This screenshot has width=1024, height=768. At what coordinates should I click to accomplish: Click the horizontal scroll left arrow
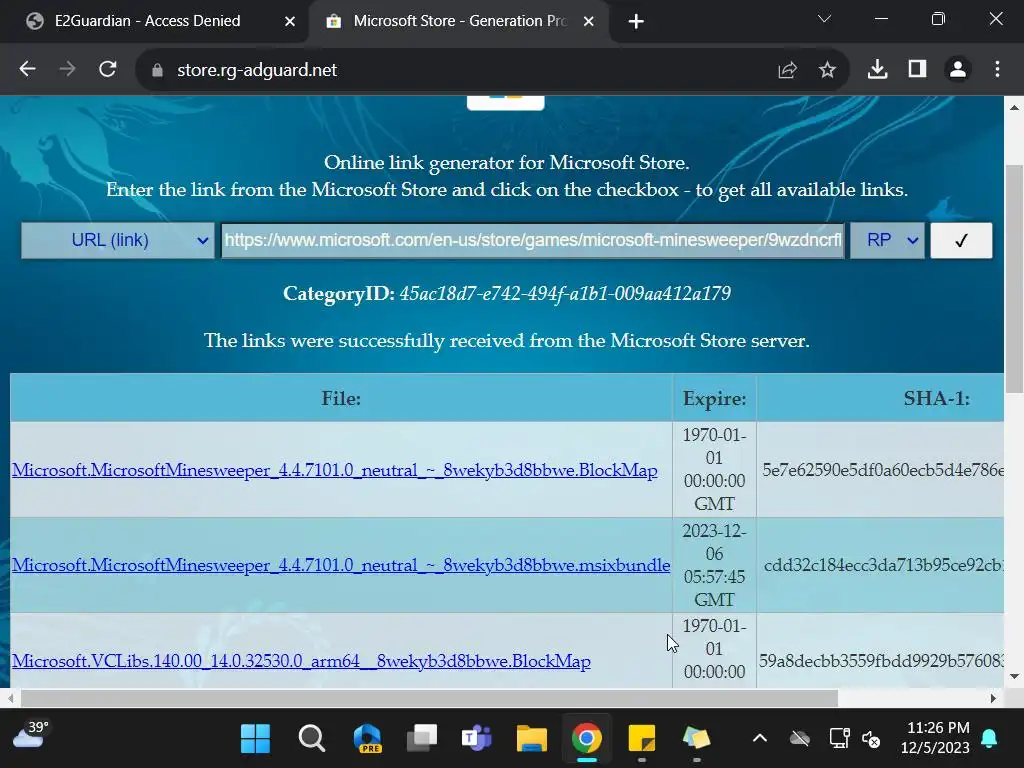(x=10, y=698)
